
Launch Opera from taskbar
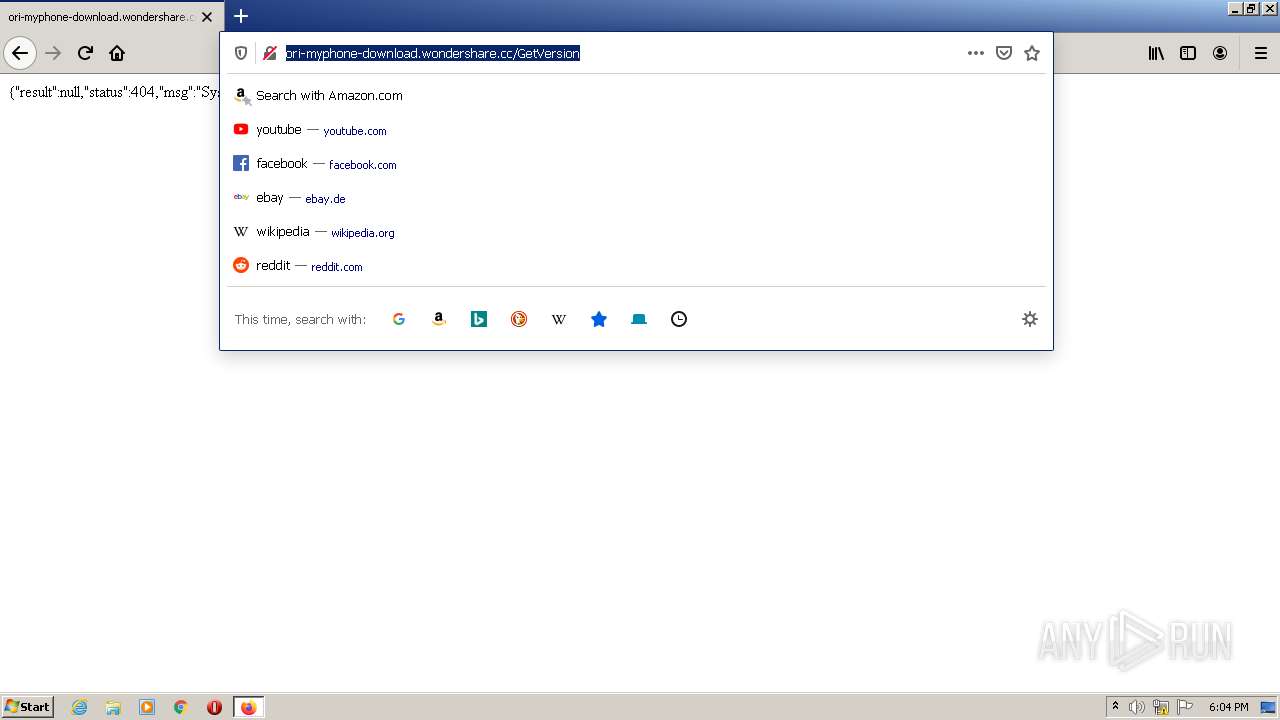click(214, 707)
